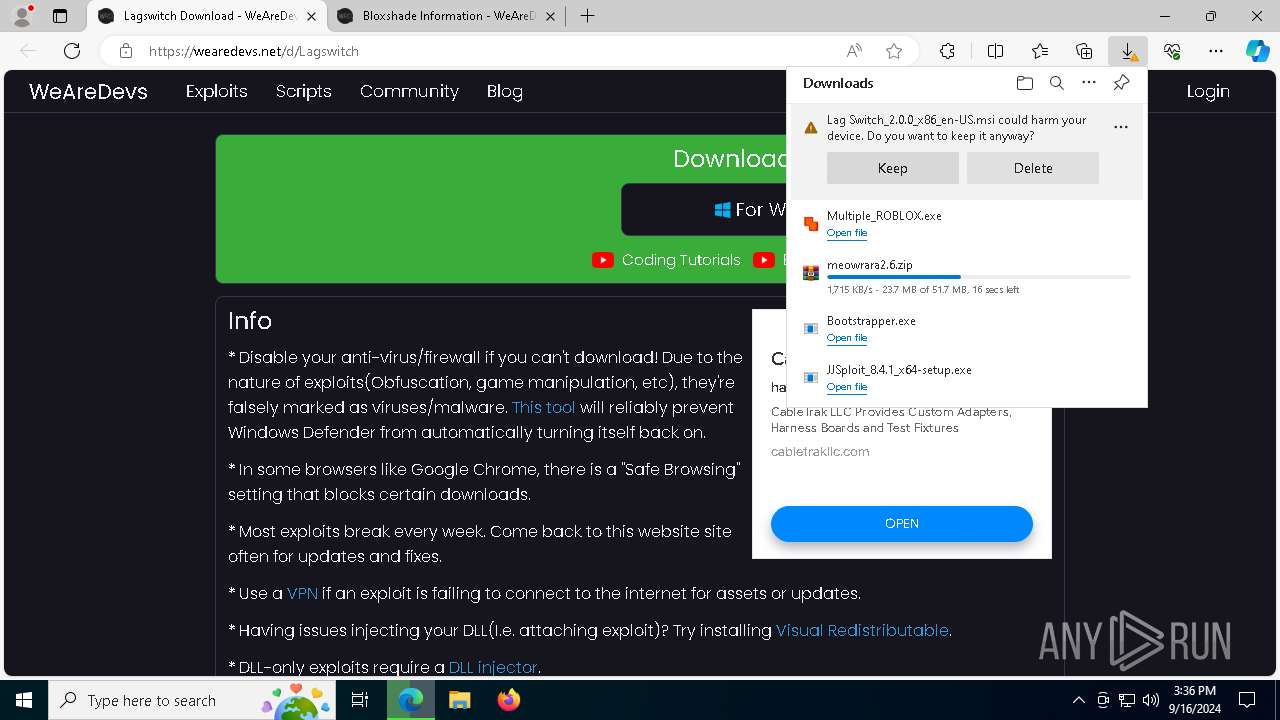Open the VPN link
Viewport: 1280px width, 720px height.
[x=302, y=593]
